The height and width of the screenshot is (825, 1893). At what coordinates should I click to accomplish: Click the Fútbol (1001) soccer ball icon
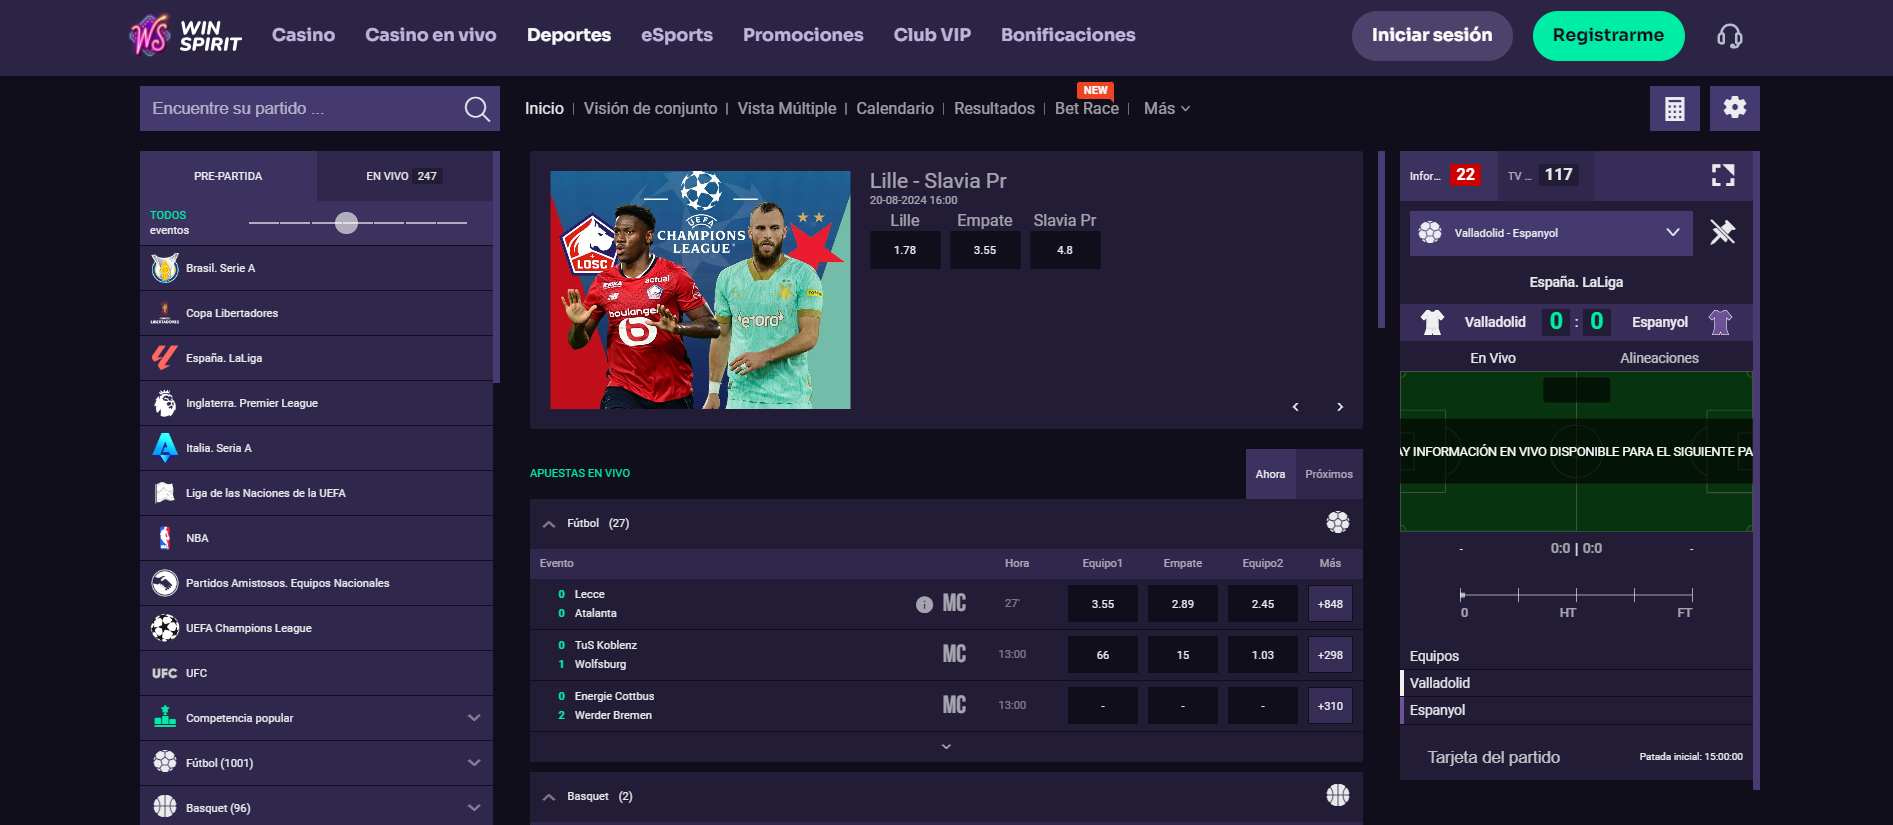tap(165, 762)
